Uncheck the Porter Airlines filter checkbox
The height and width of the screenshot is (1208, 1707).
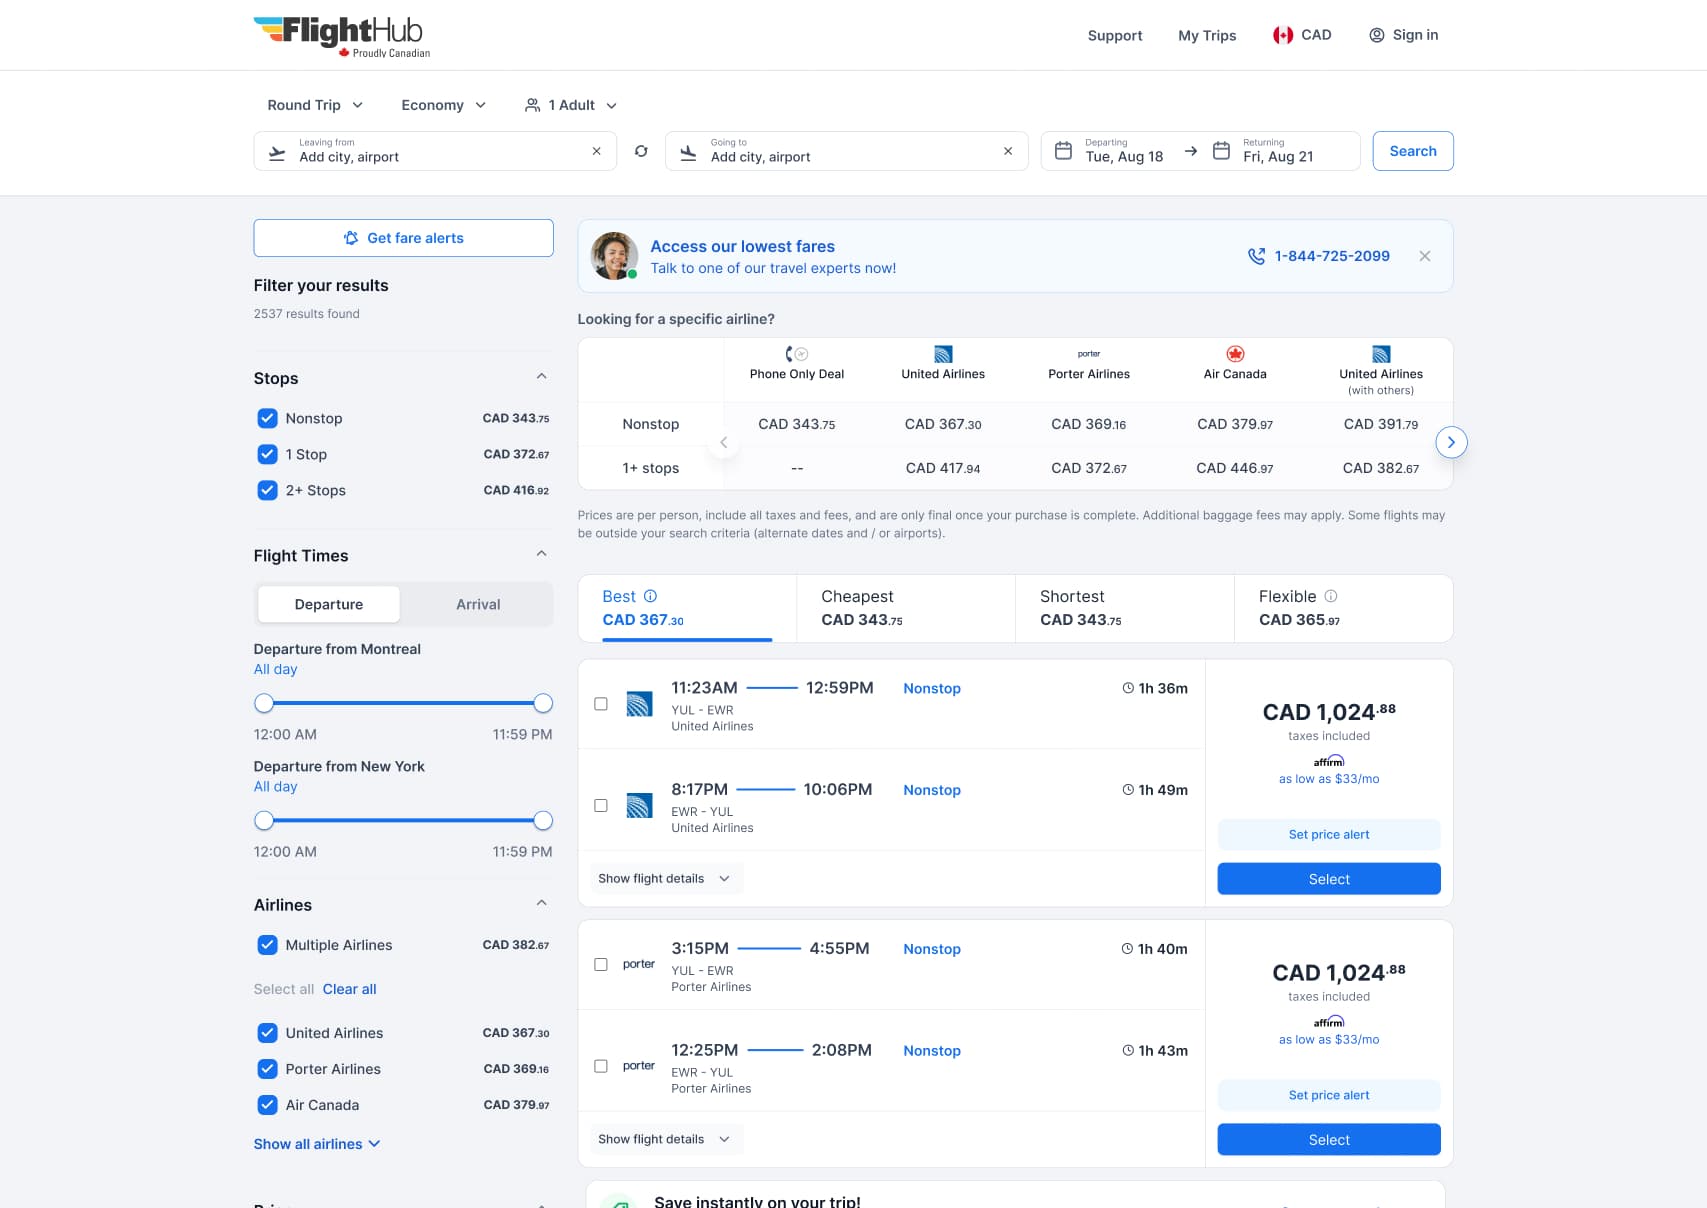point(267,1069)
